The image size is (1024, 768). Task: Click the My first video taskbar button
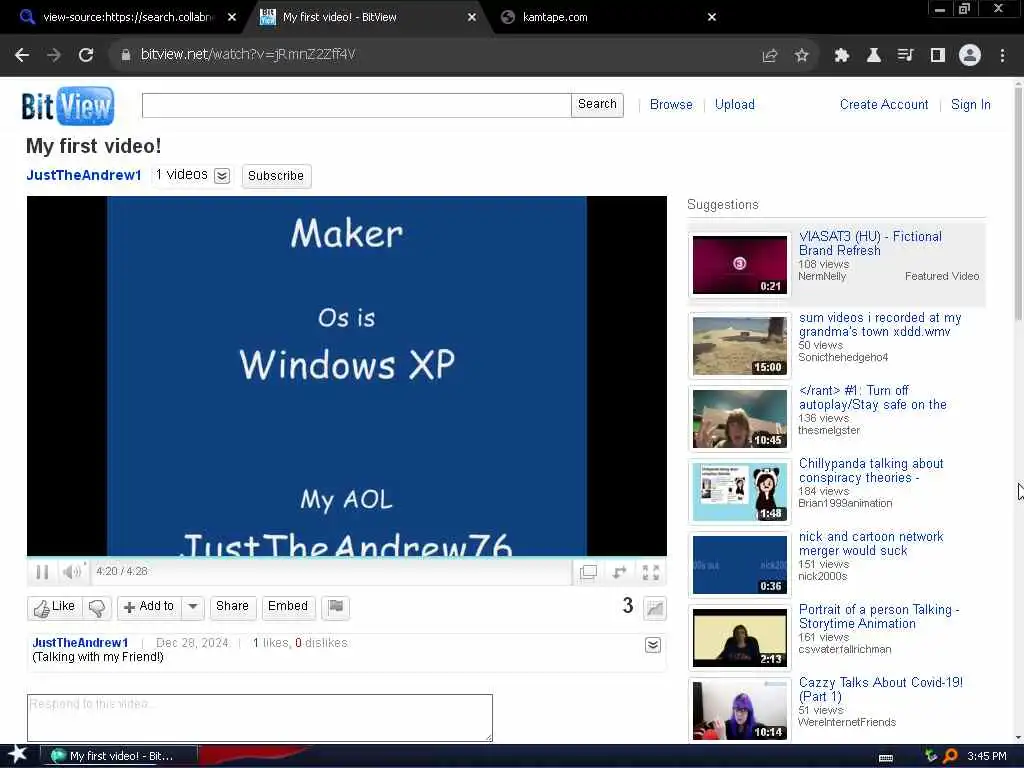click(x=120, y=756)
